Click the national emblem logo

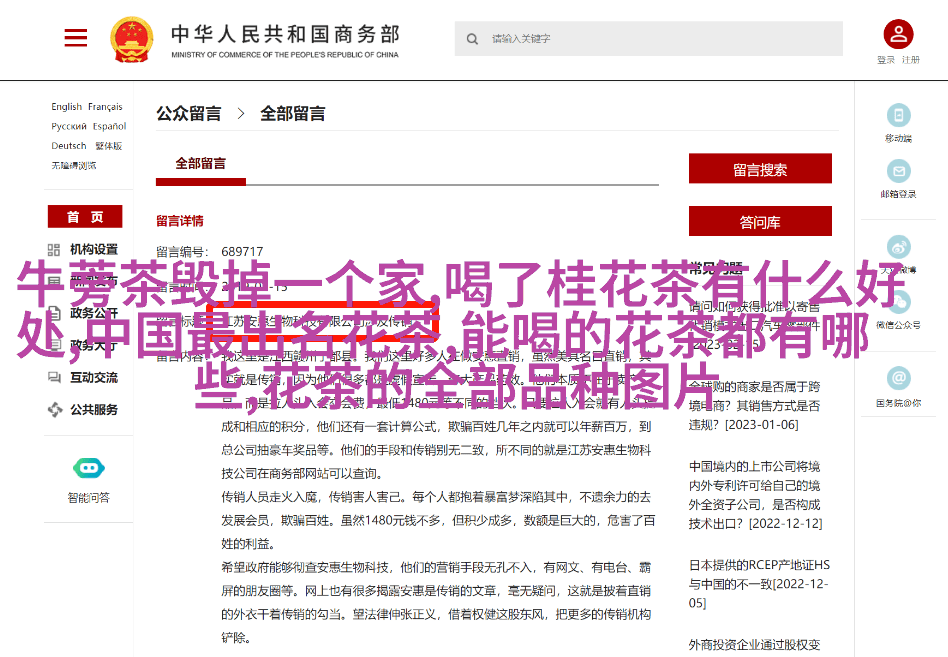131,39
